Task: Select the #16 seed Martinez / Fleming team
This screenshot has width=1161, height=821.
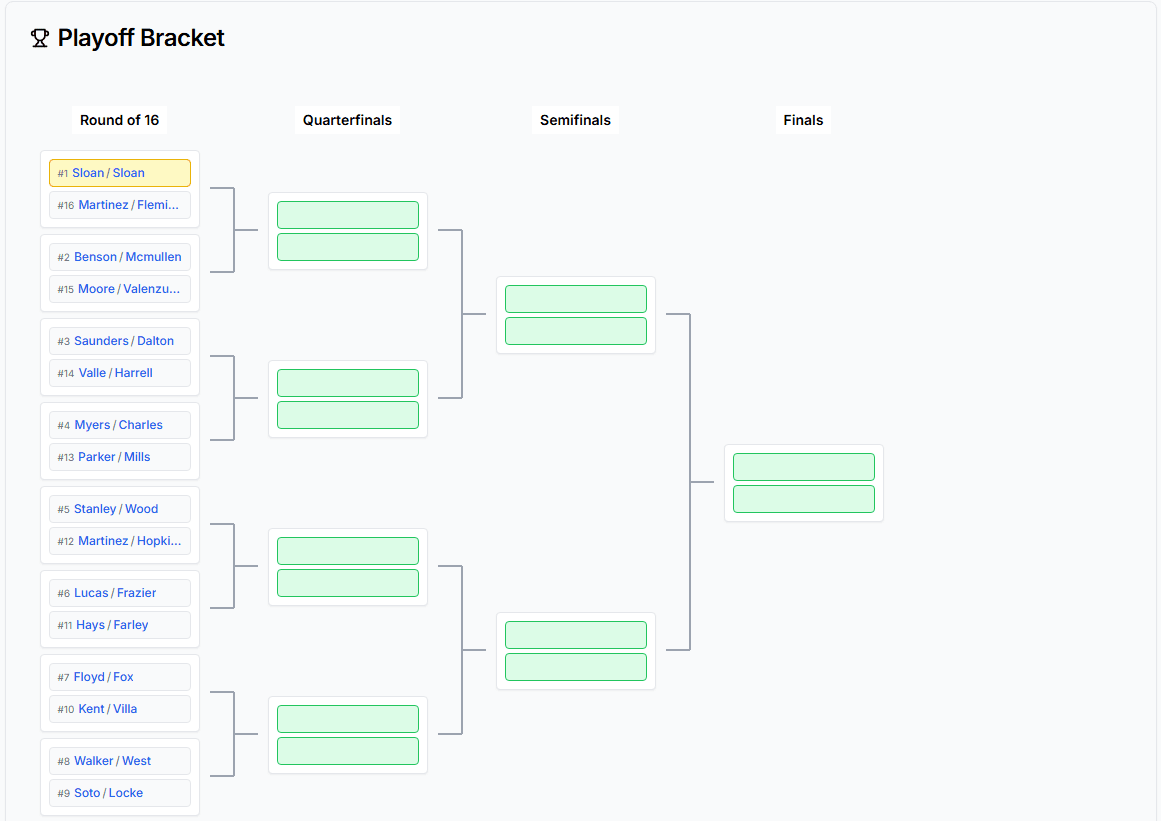Action: click(x=120, y=204)
